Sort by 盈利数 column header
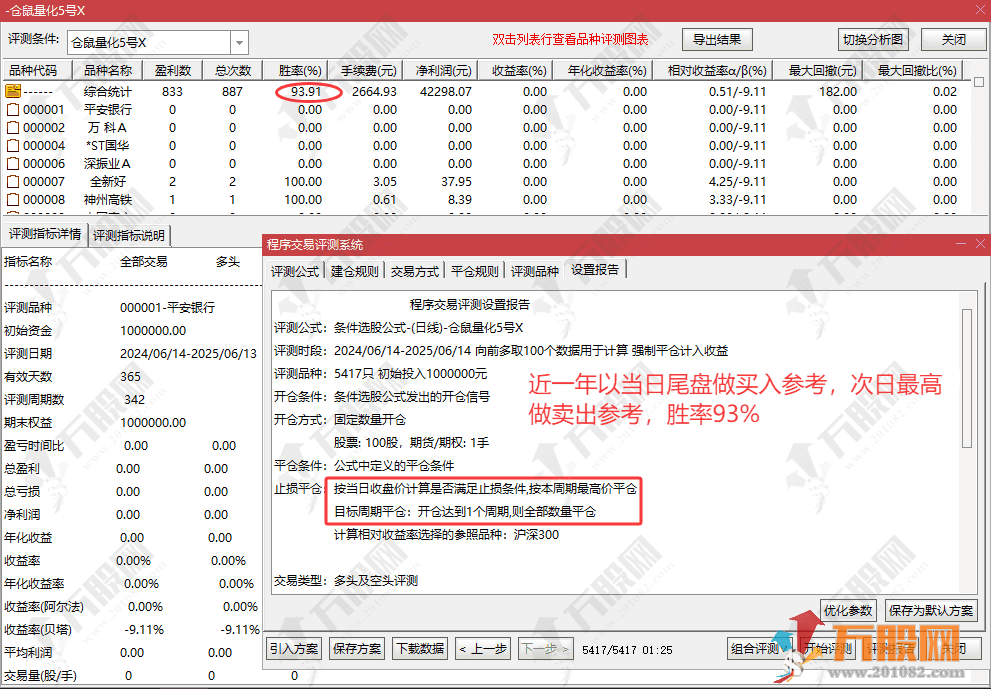The image size is (991, 689). pyautogui.click(x=173, y=70)
